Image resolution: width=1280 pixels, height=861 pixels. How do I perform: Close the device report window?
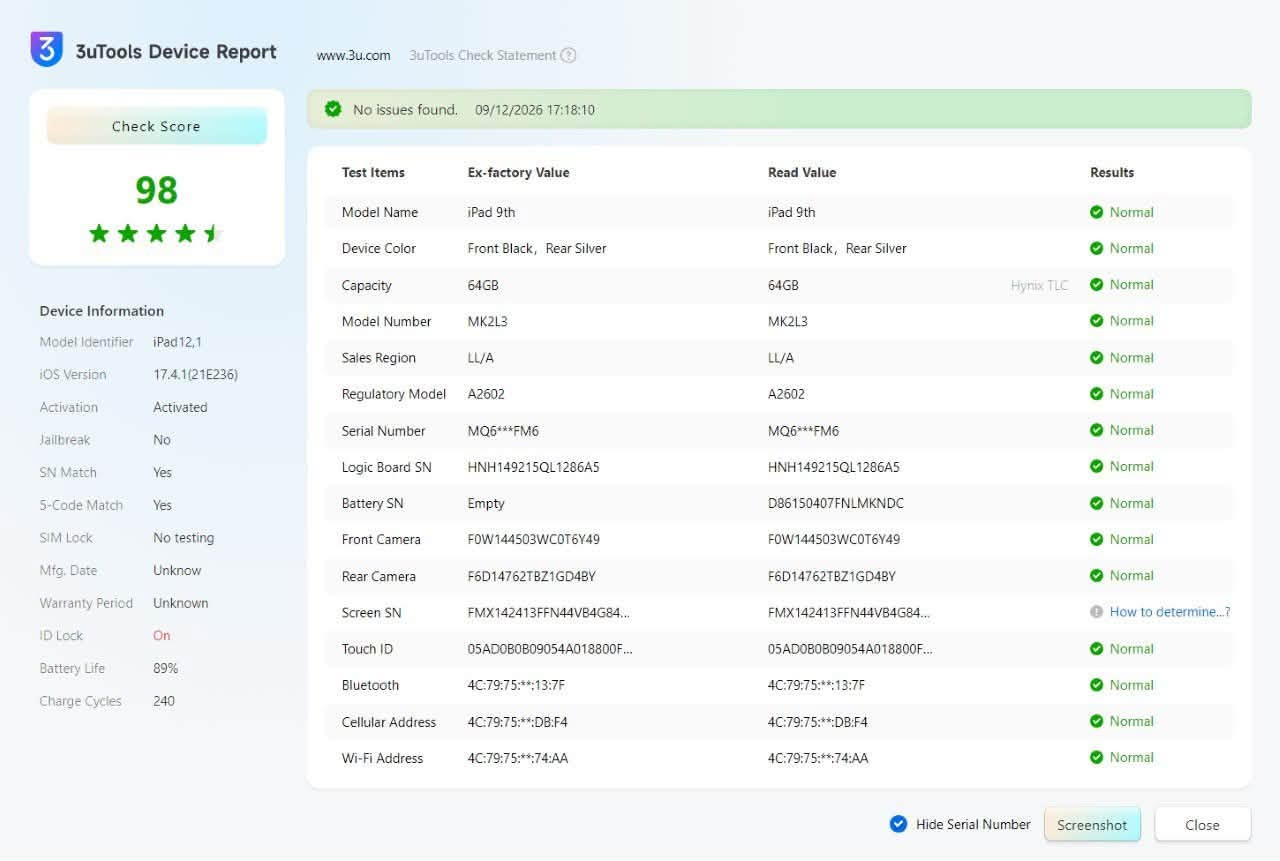pos(1202,825)
